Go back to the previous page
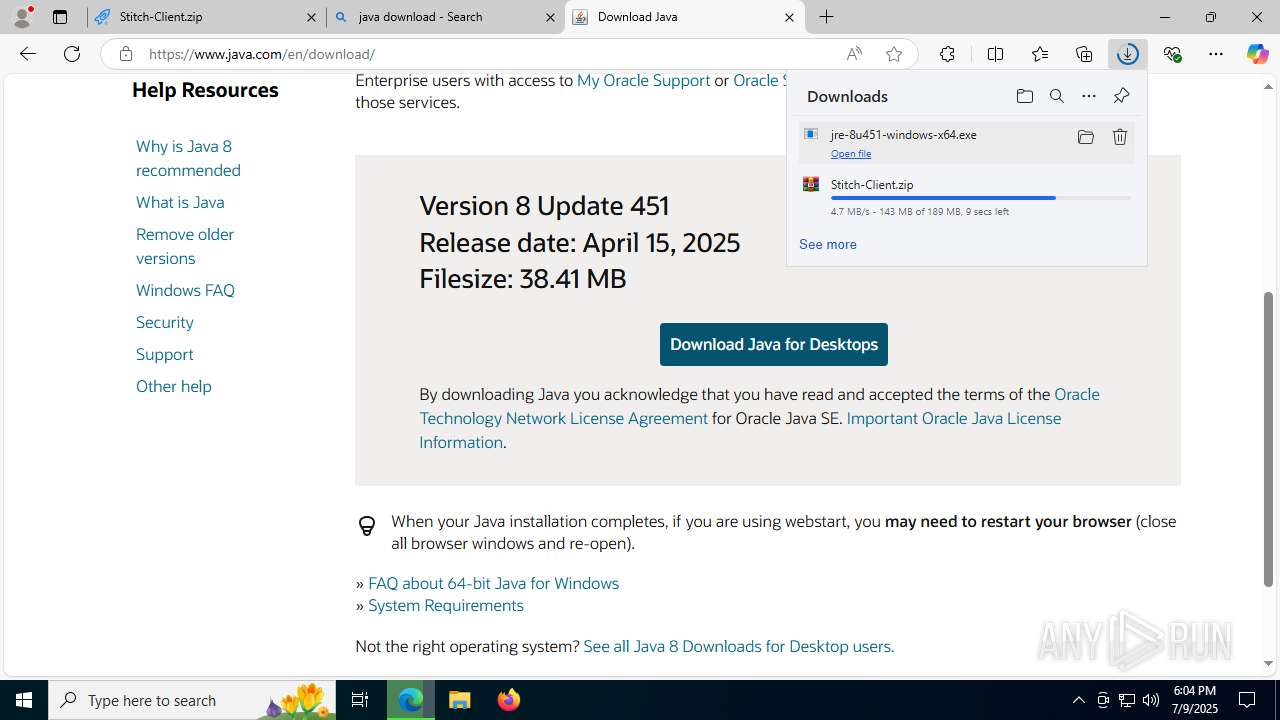 click(28, 54)
